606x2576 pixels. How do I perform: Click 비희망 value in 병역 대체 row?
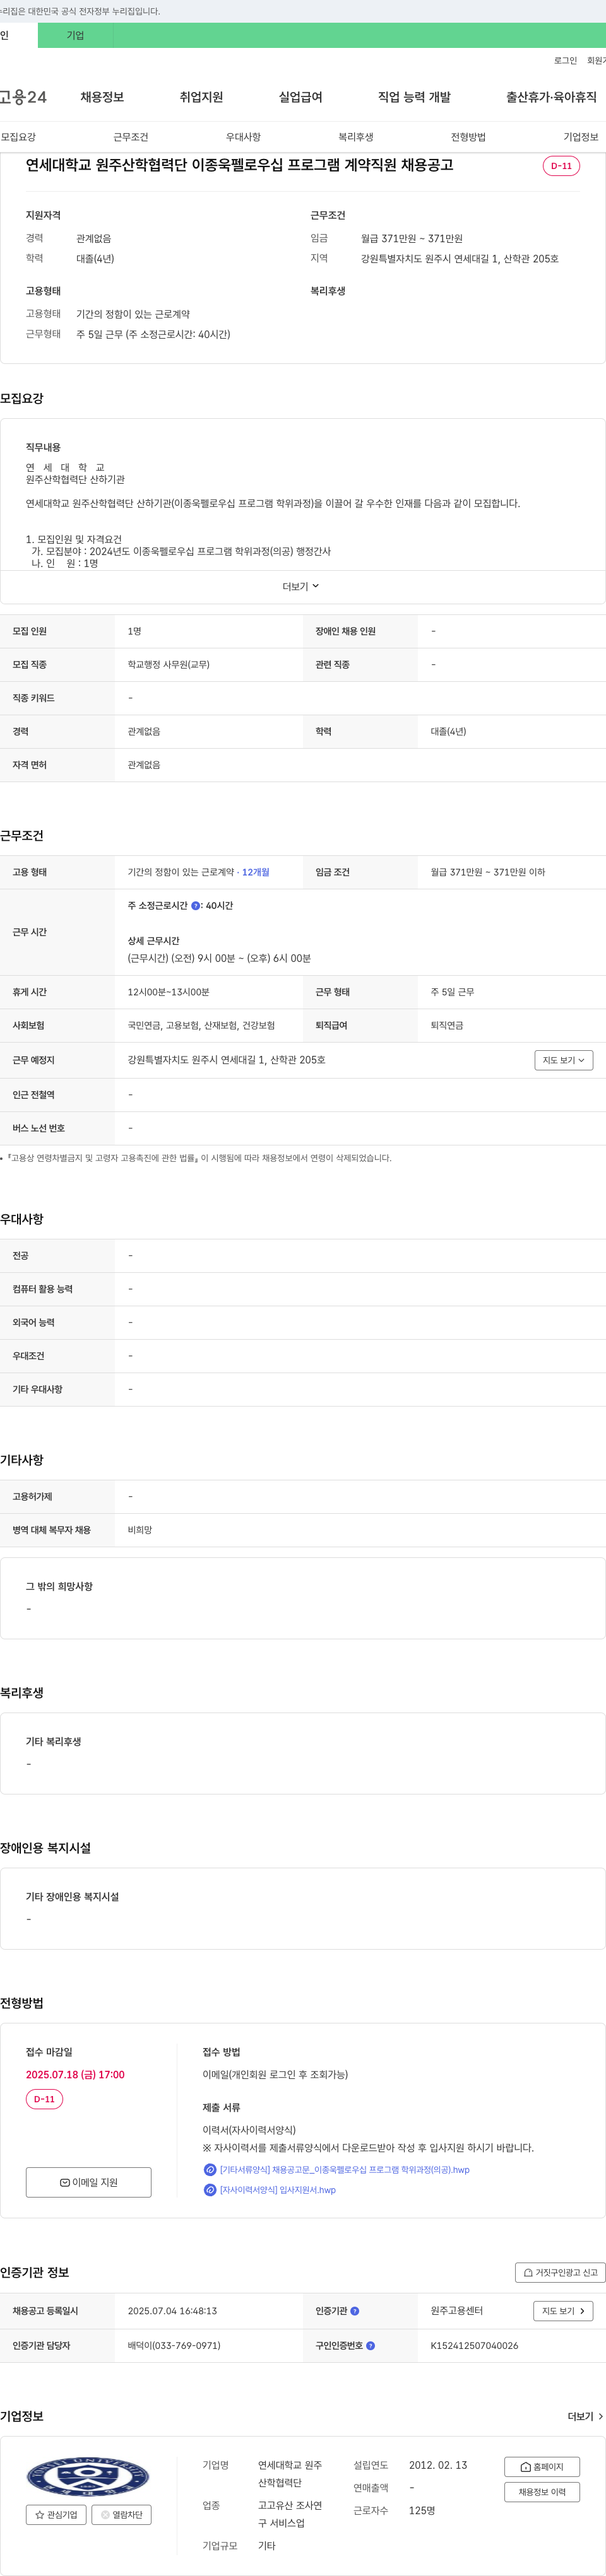click(x=140, y=1530)
